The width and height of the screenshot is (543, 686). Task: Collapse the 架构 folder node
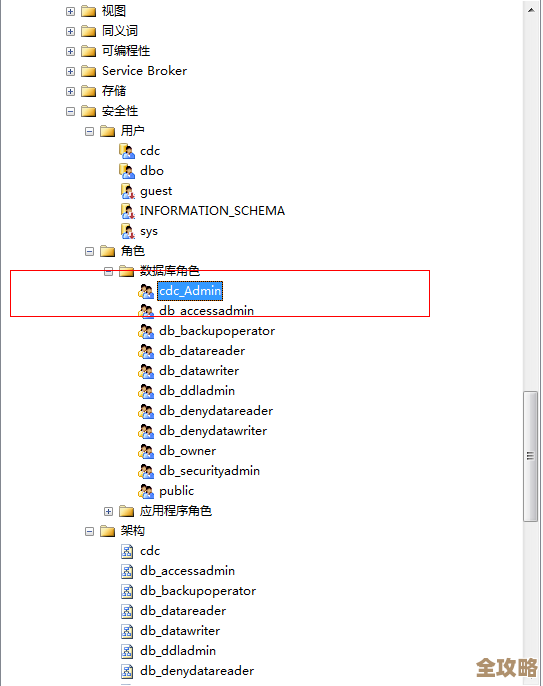tap(89, 532)
